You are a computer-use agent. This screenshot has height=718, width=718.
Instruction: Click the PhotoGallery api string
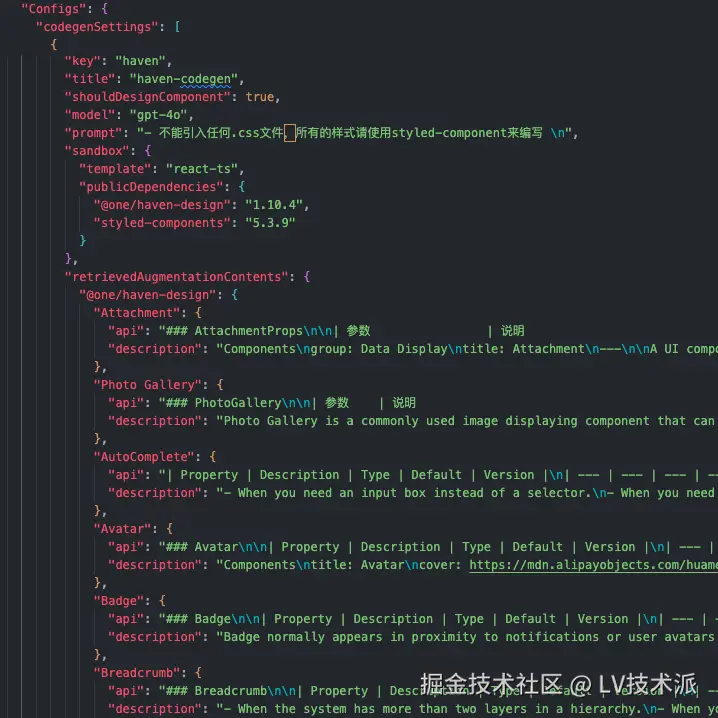point(287,403)
